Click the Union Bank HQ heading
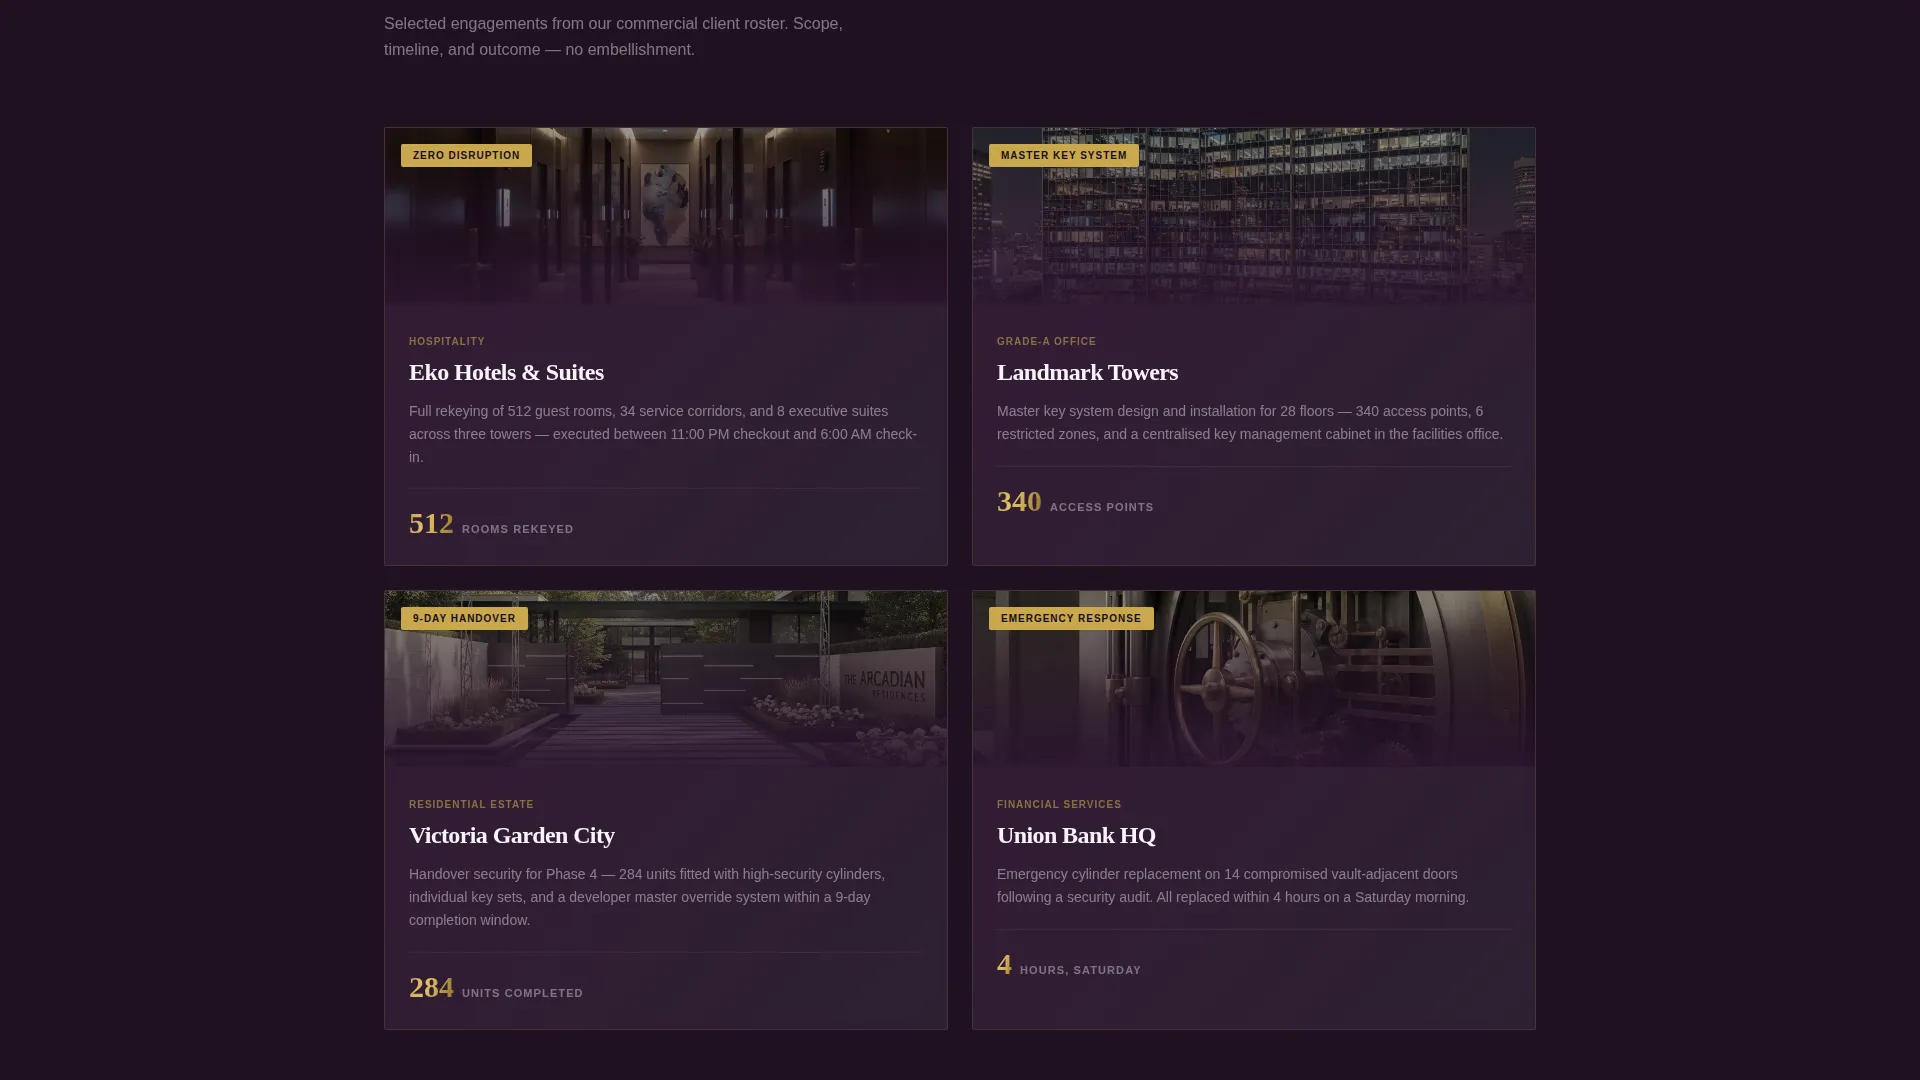 [x=1076, y=835]
